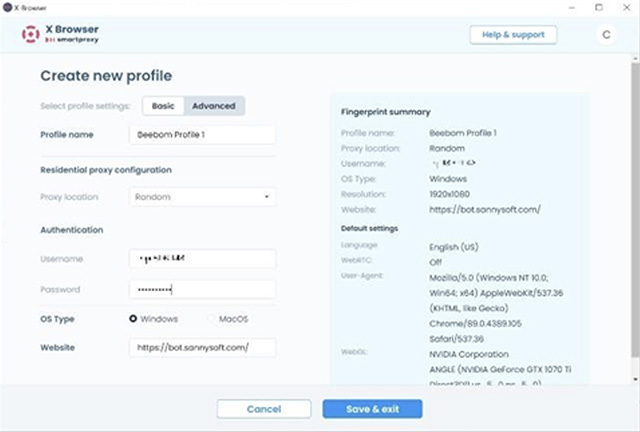This screenshot has height=432, width=640.
Task: Select MacOS OS type radio button
Action: [211, 318]
